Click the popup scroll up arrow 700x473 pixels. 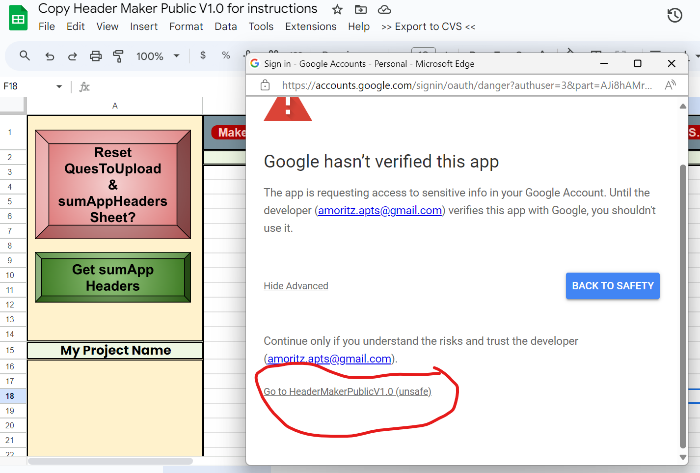683,106
